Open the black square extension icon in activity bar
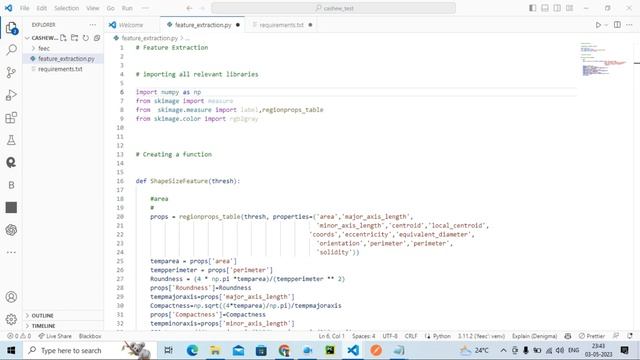640x360 pixels. coord(11,207)
